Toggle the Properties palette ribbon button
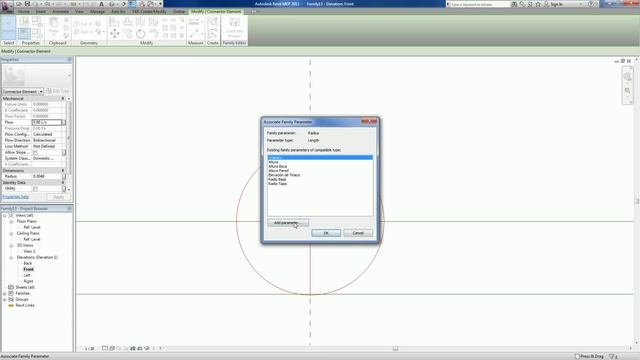 (x=24, y=33)
